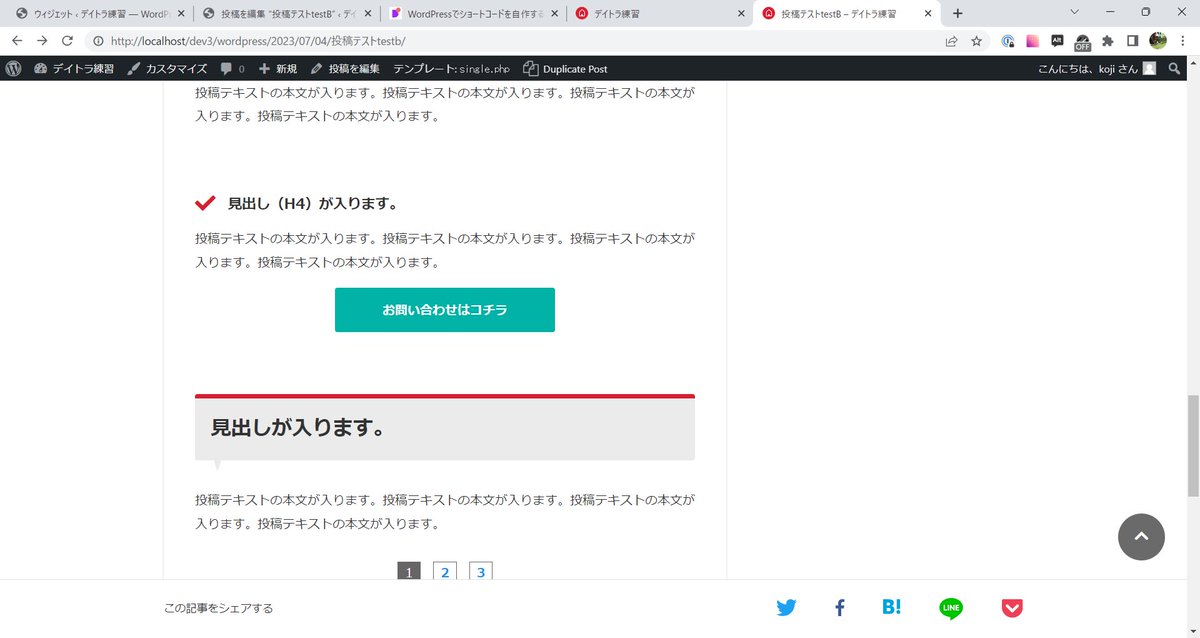The height and width of the screenshot is (638, 1200).
Task: Save the article to Pocket
Action: (x=1011, y=607)
